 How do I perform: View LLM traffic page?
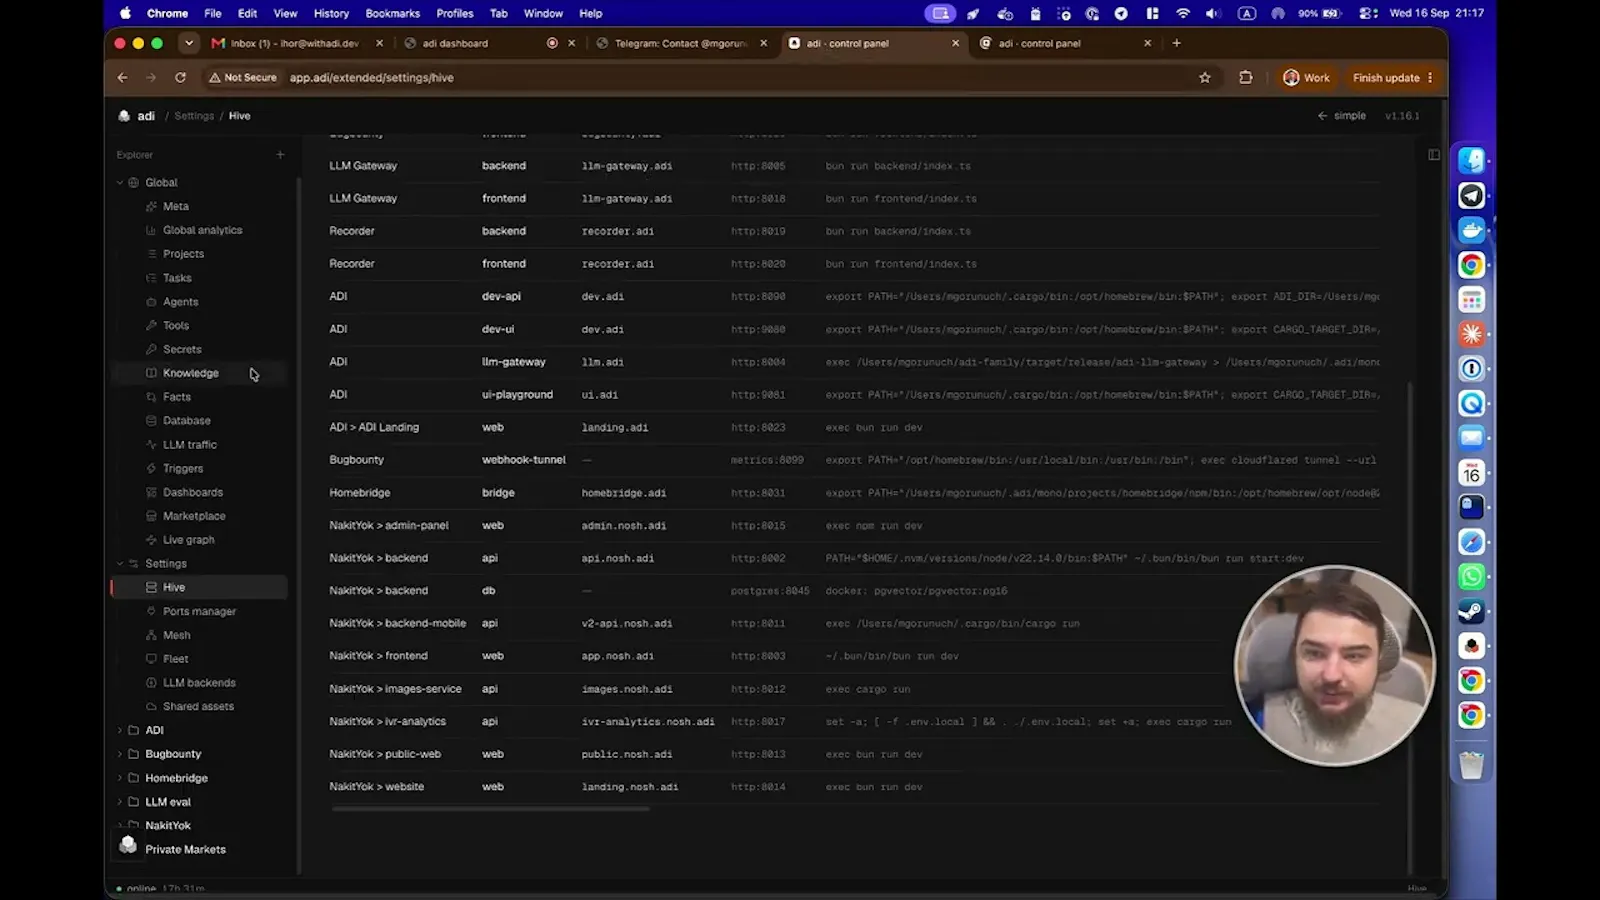point(189,445)
